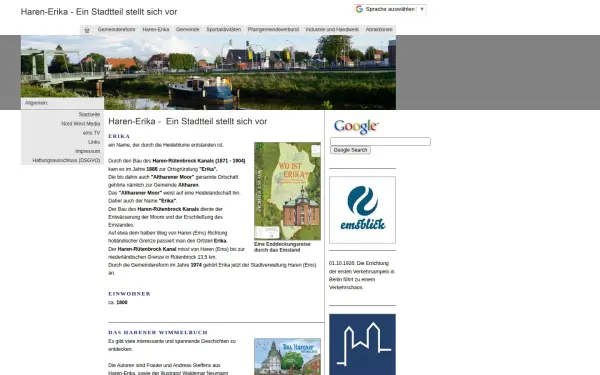Click the Google search input field
The image size is (600, 375).
pyautogui.click(x=380, y=142)
